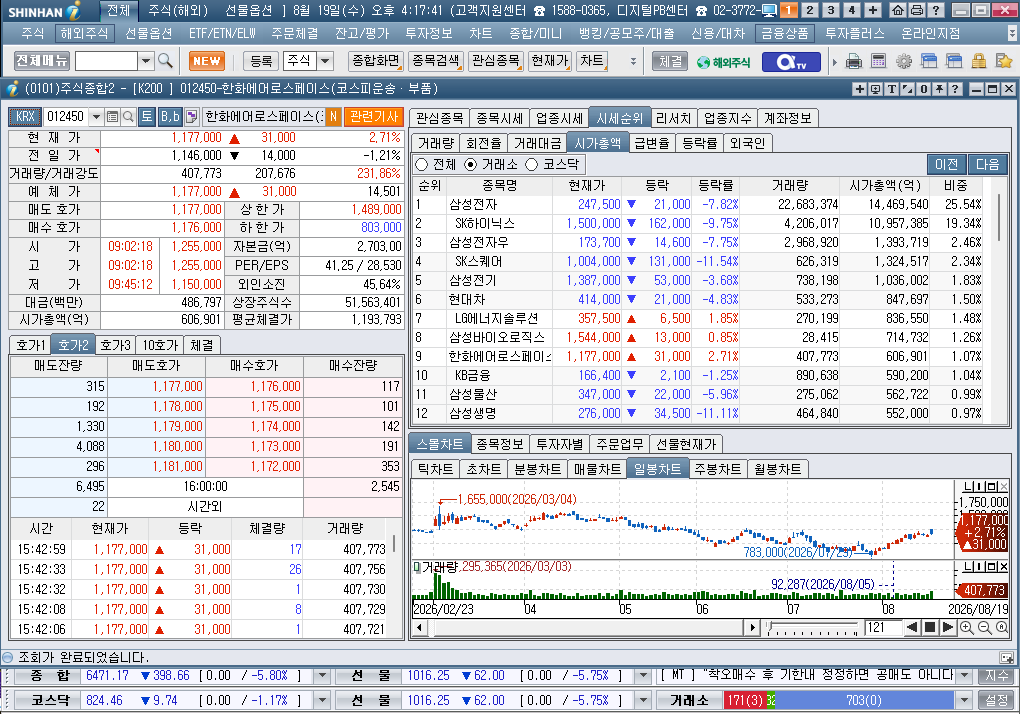Toggle the KRX exchange button
The image size is (1020, 714).
[25, 117]
